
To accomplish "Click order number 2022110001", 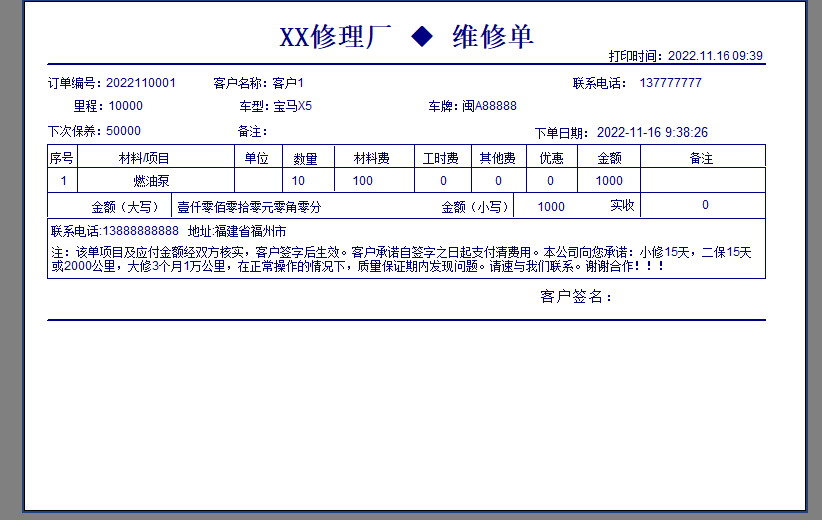I will 140,83.
